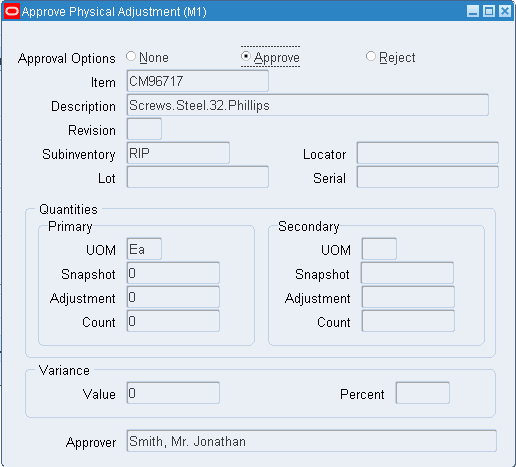This screenshot has height=467, width=516.
Task: Select the Approve radio button
Action: click(246, 56)
